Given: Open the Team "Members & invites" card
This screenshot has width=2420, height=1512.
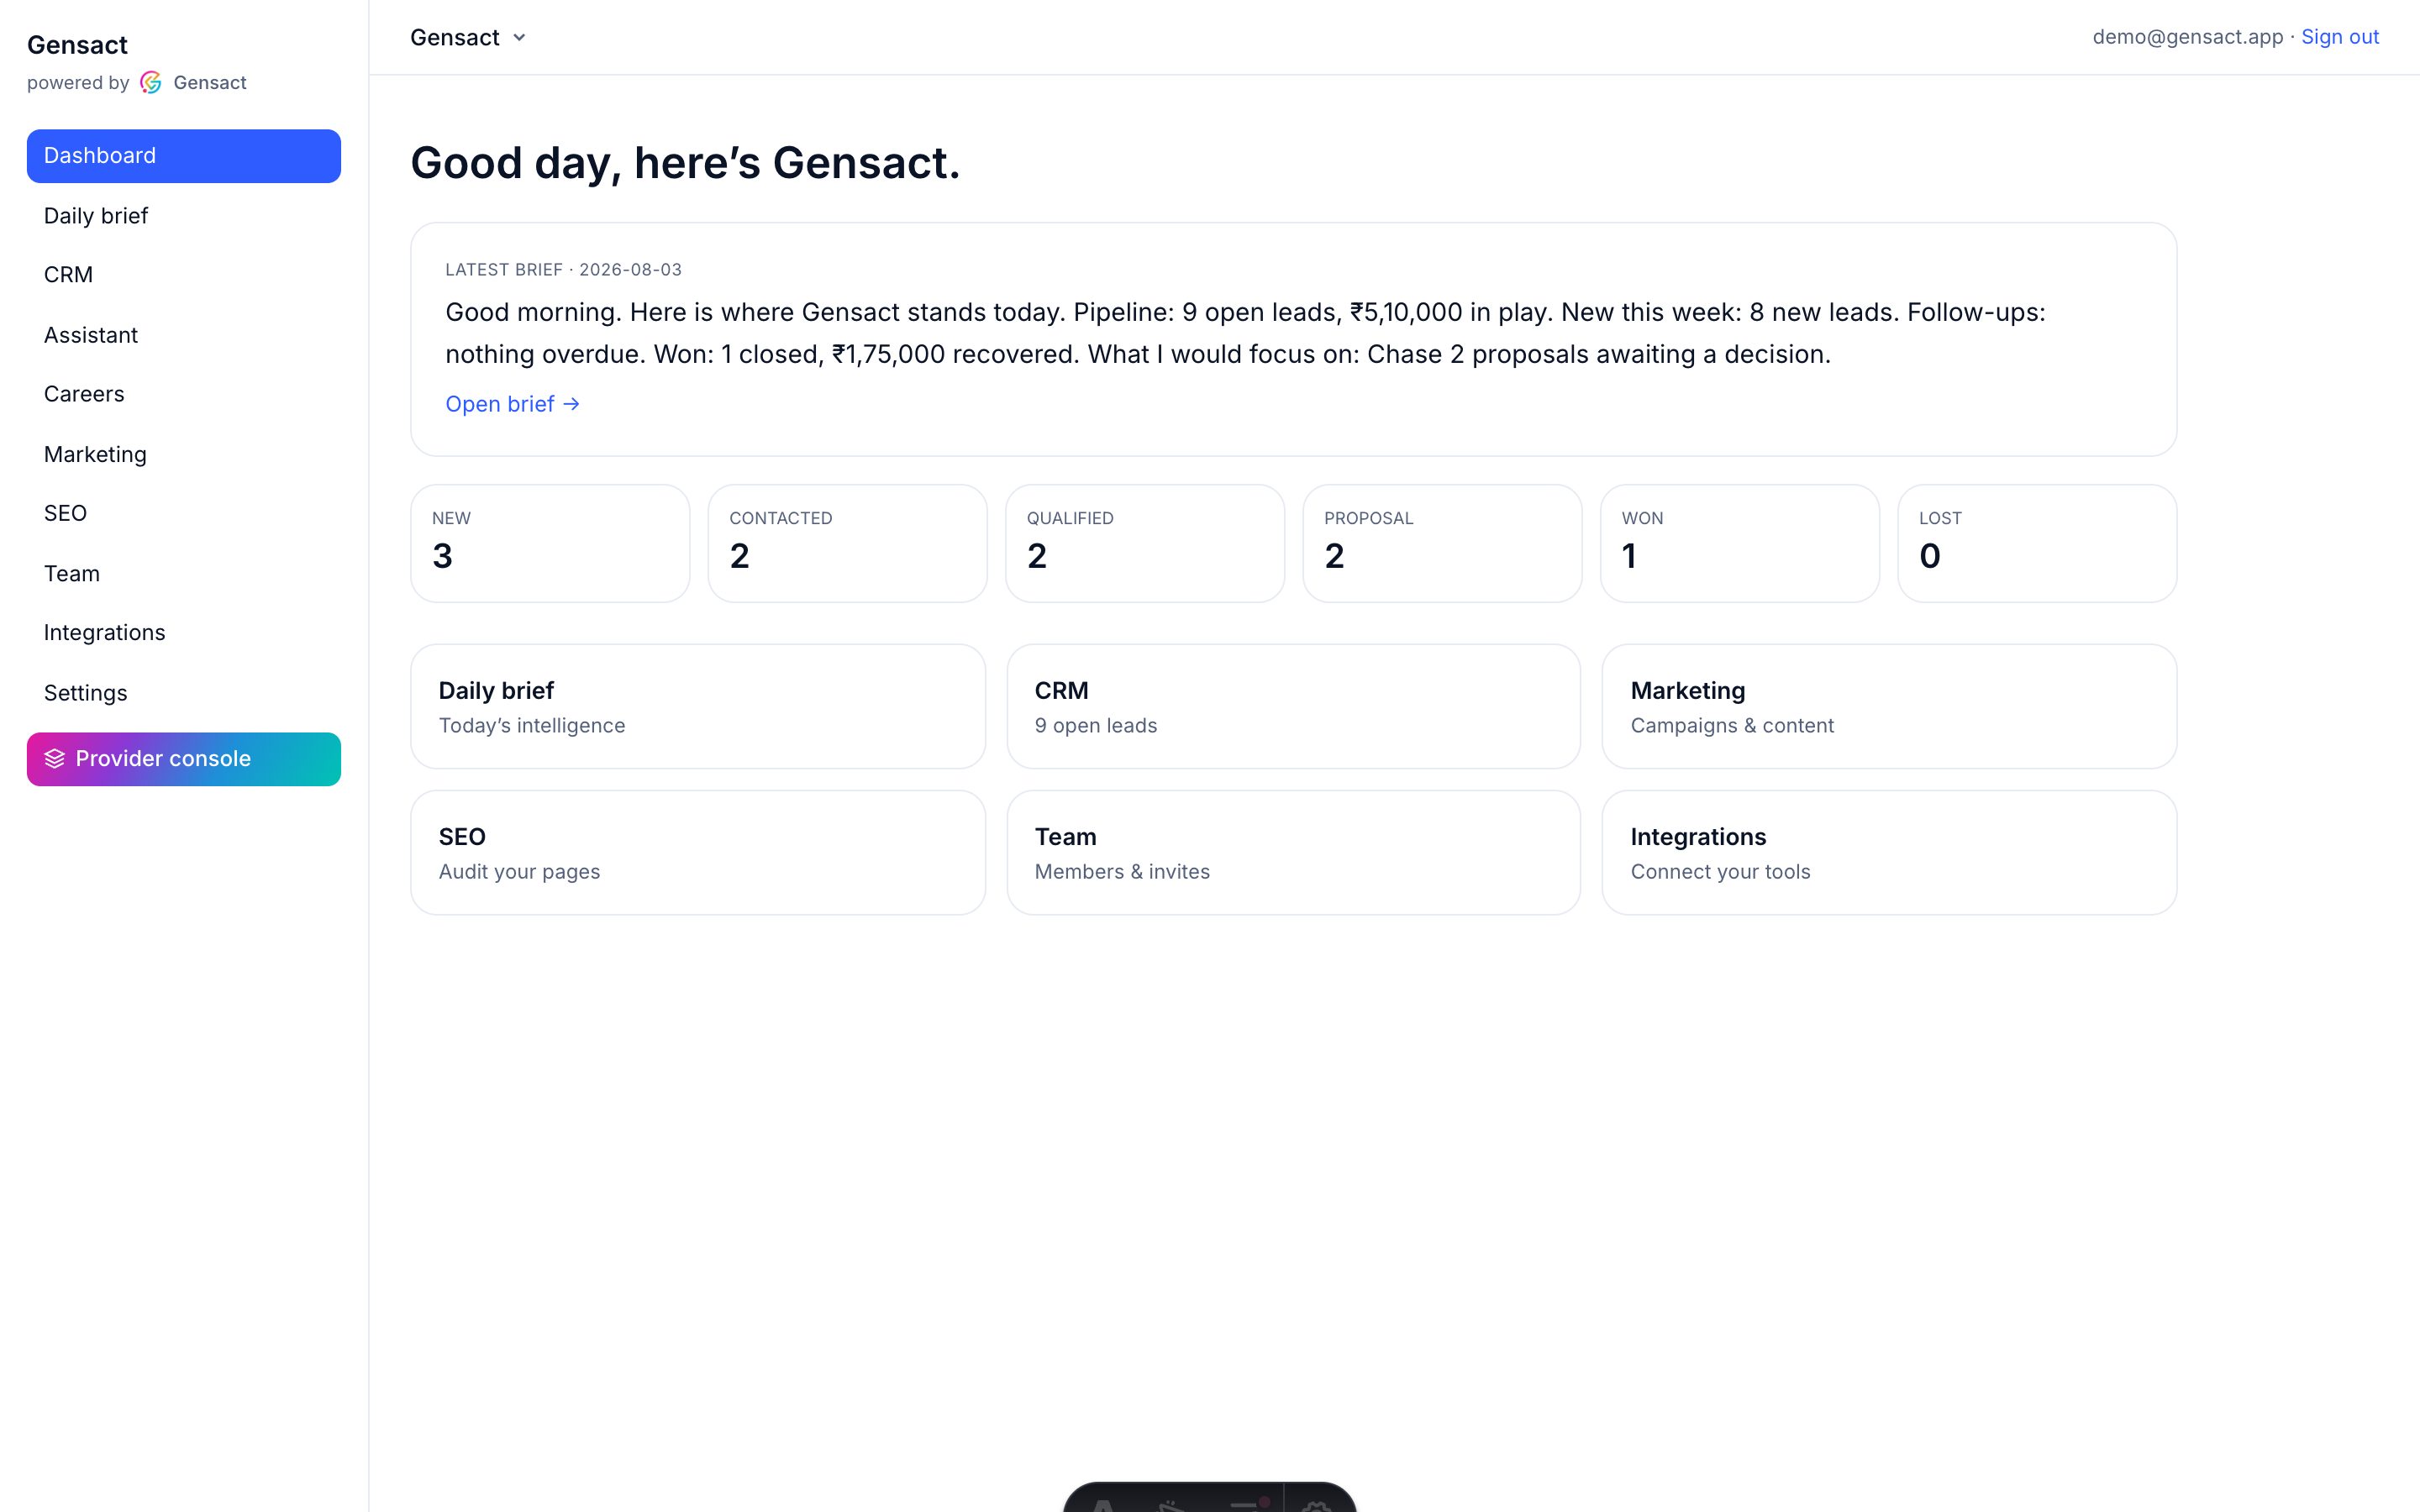Looking at the screenshot, I should click(x=1294, y=853).
